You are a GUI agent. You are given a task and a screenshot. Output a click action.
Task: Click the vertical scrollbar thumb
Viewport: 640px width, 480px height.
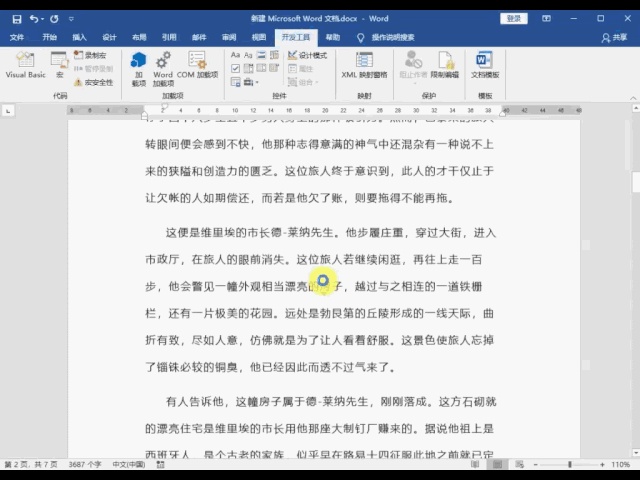636,182
